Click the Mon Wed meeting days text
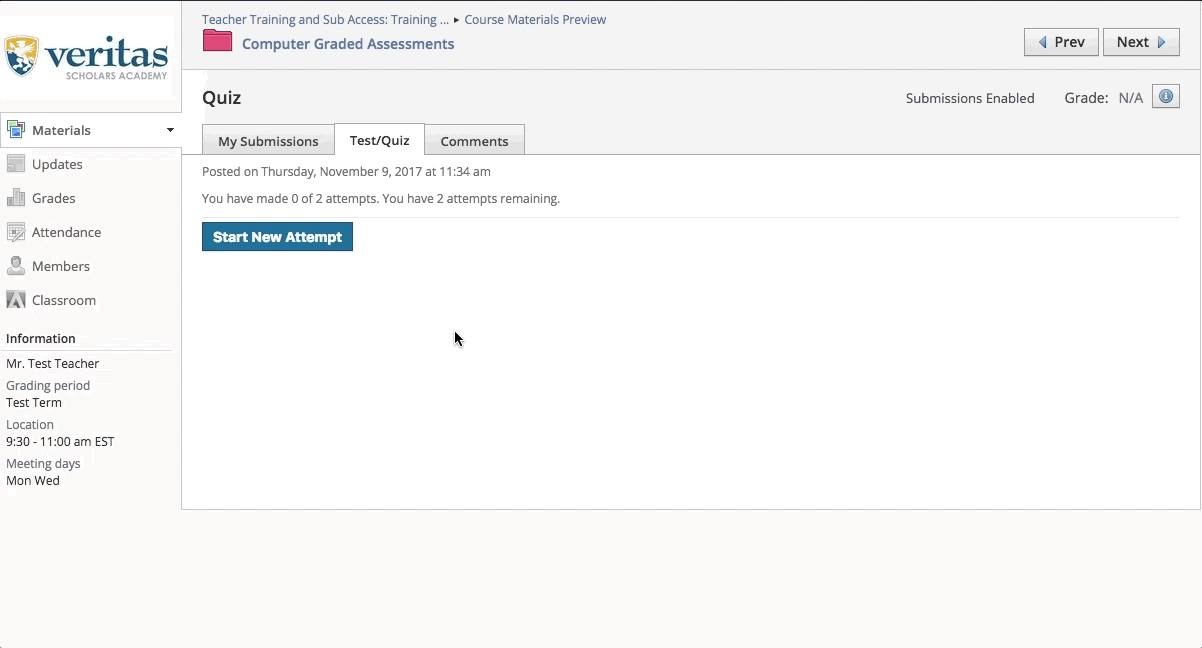This screenshot has height=648, width=1202. pyautogui.click(x=33, y=481)
